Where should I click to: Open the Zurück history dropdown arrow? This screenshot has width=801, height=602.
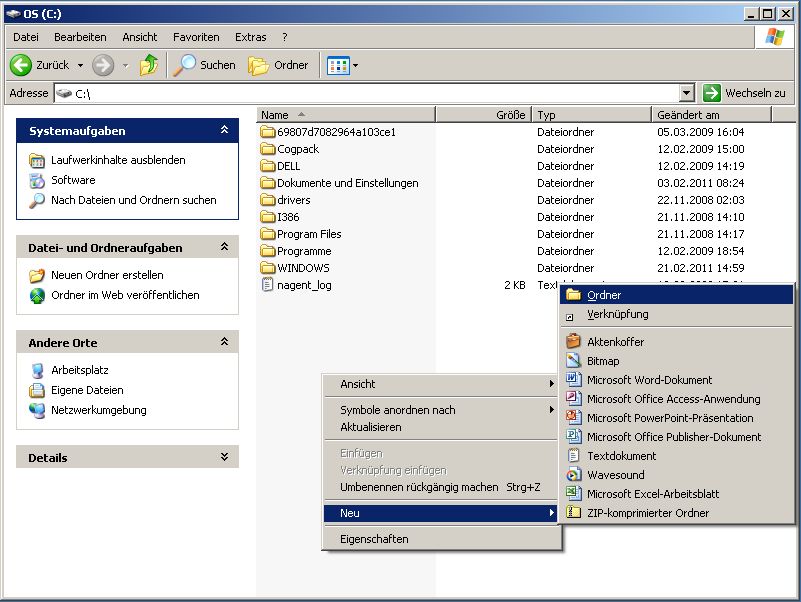80,65
